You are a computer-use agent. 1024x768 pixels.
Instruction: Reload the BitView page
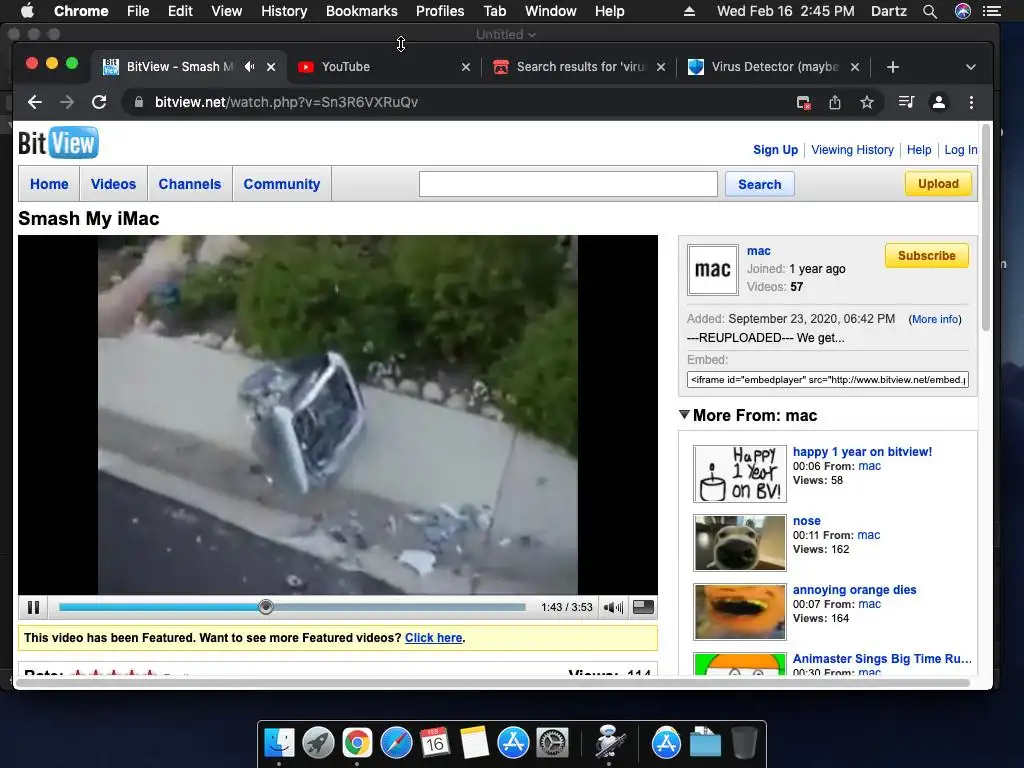coord(99,103)
